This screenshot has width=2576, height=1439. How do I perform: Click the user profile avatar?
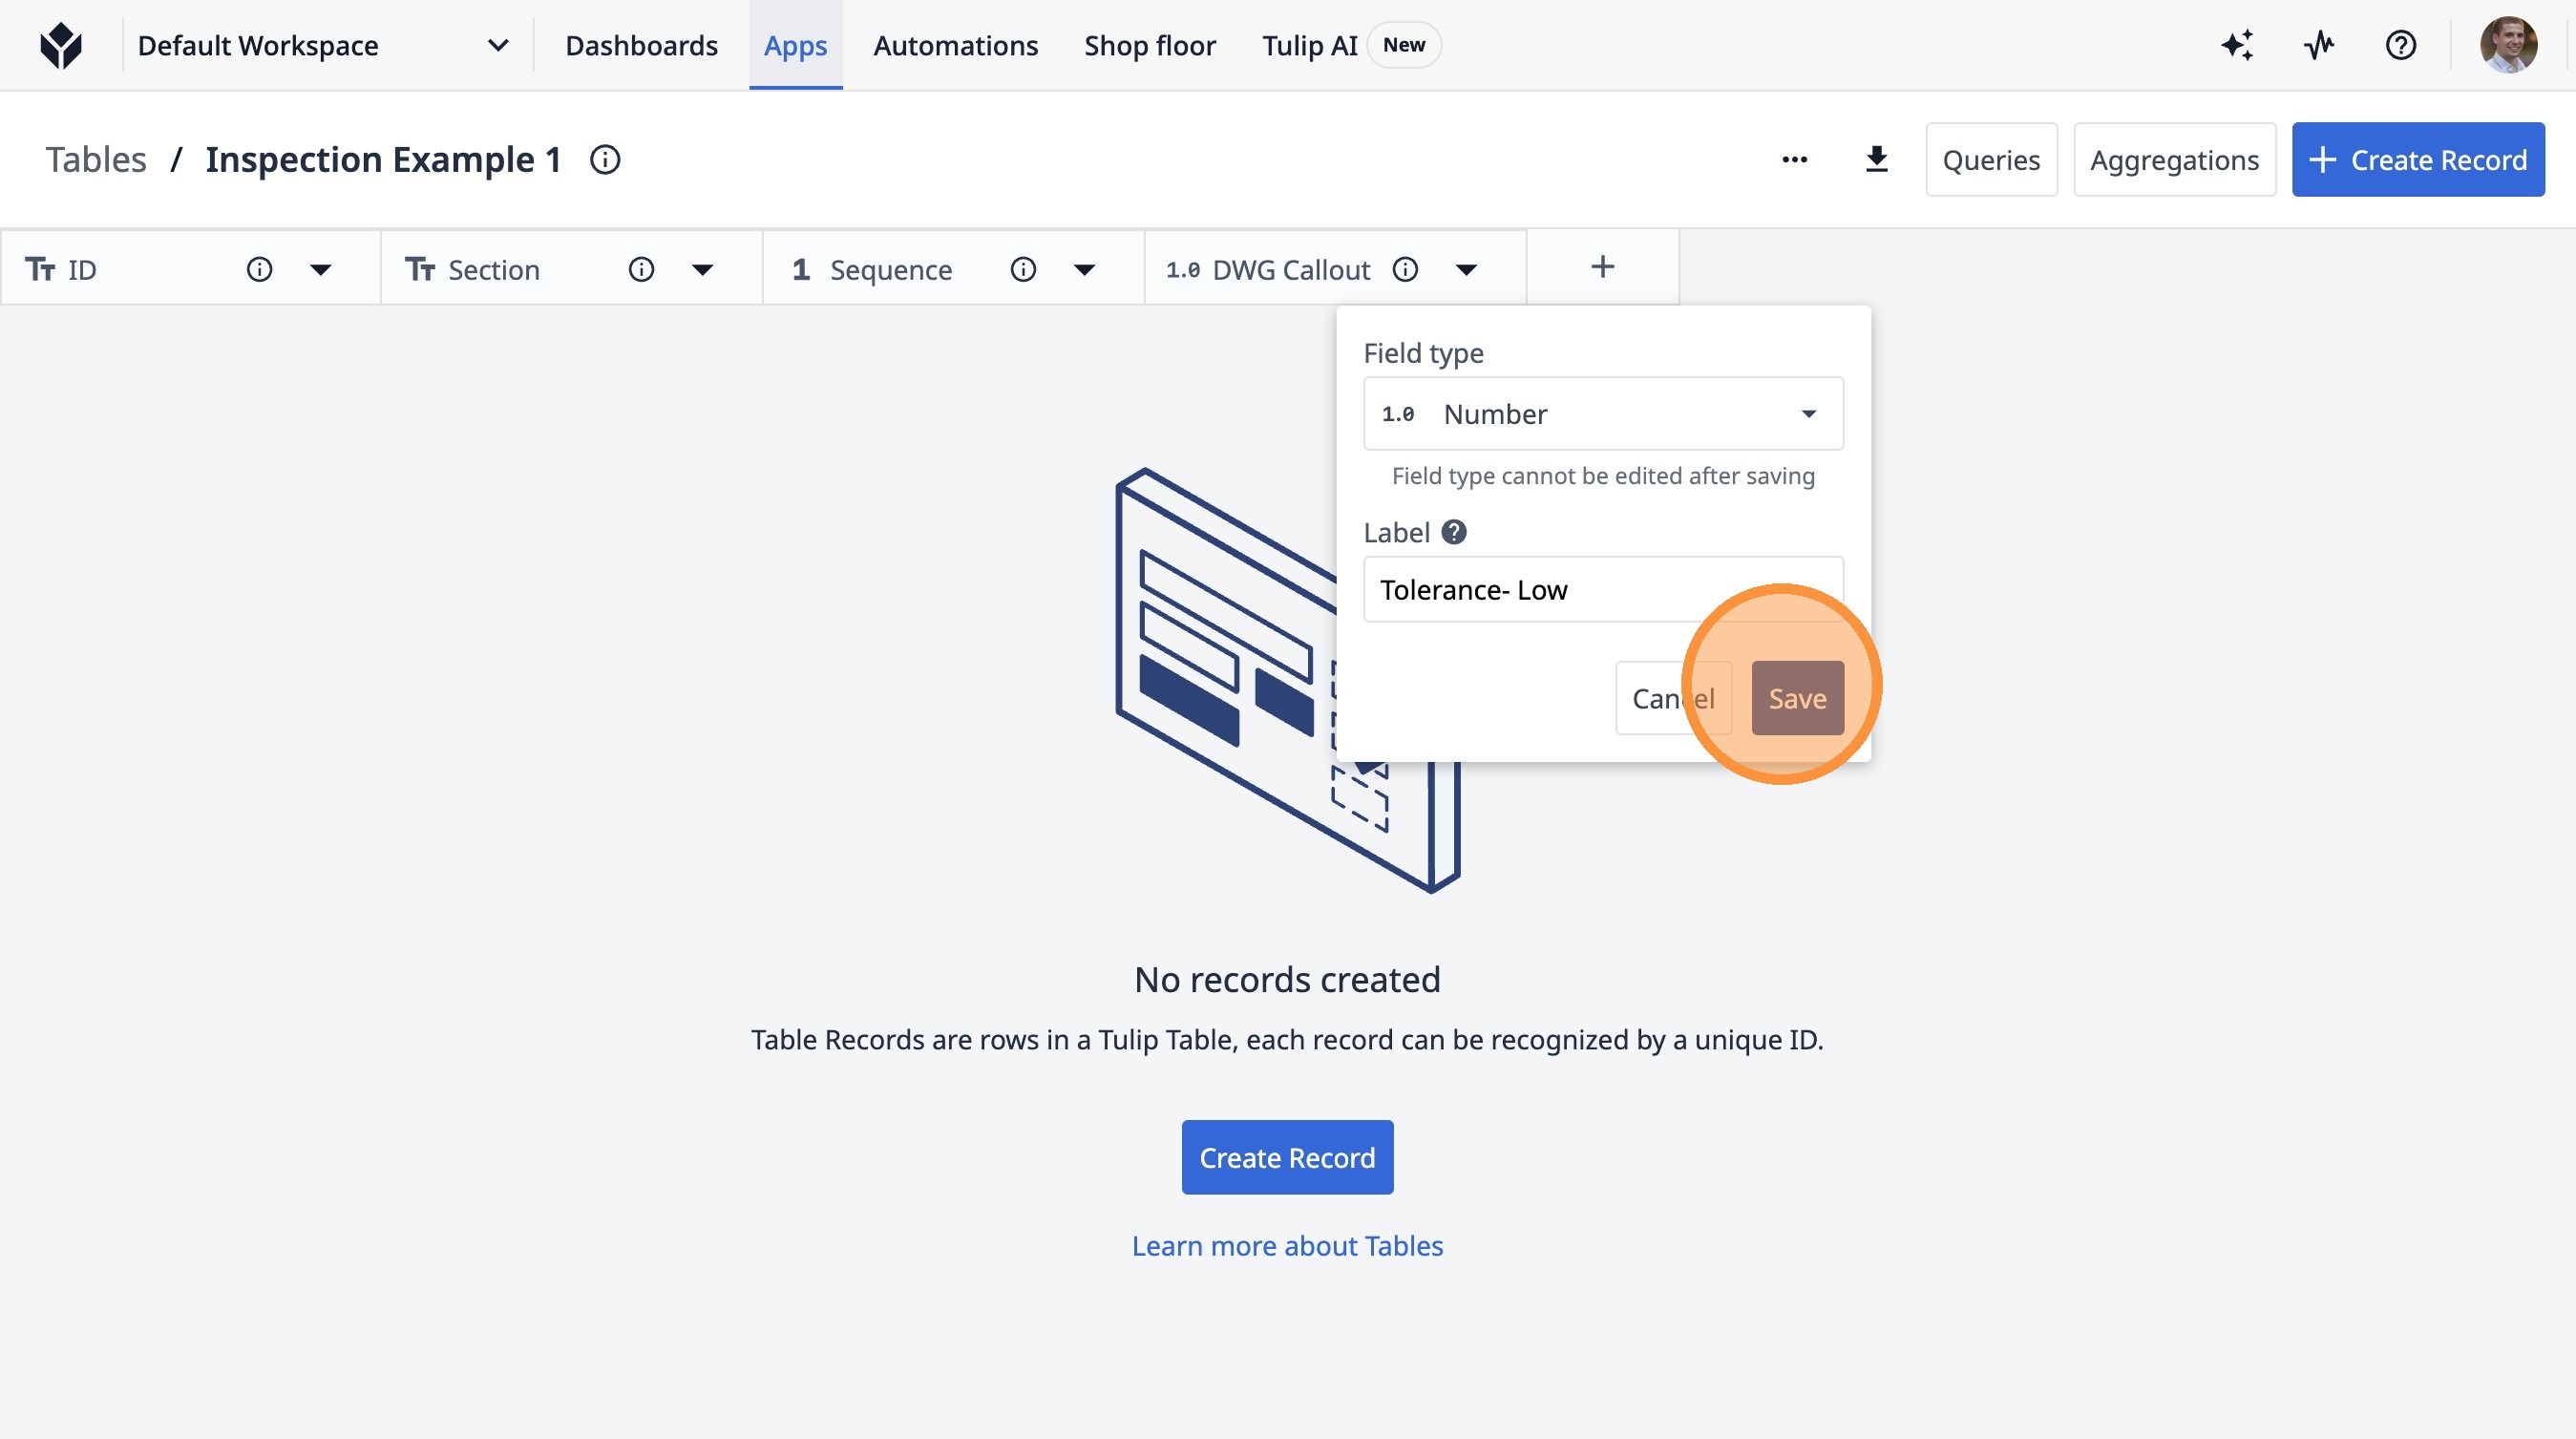(2507, 45)
